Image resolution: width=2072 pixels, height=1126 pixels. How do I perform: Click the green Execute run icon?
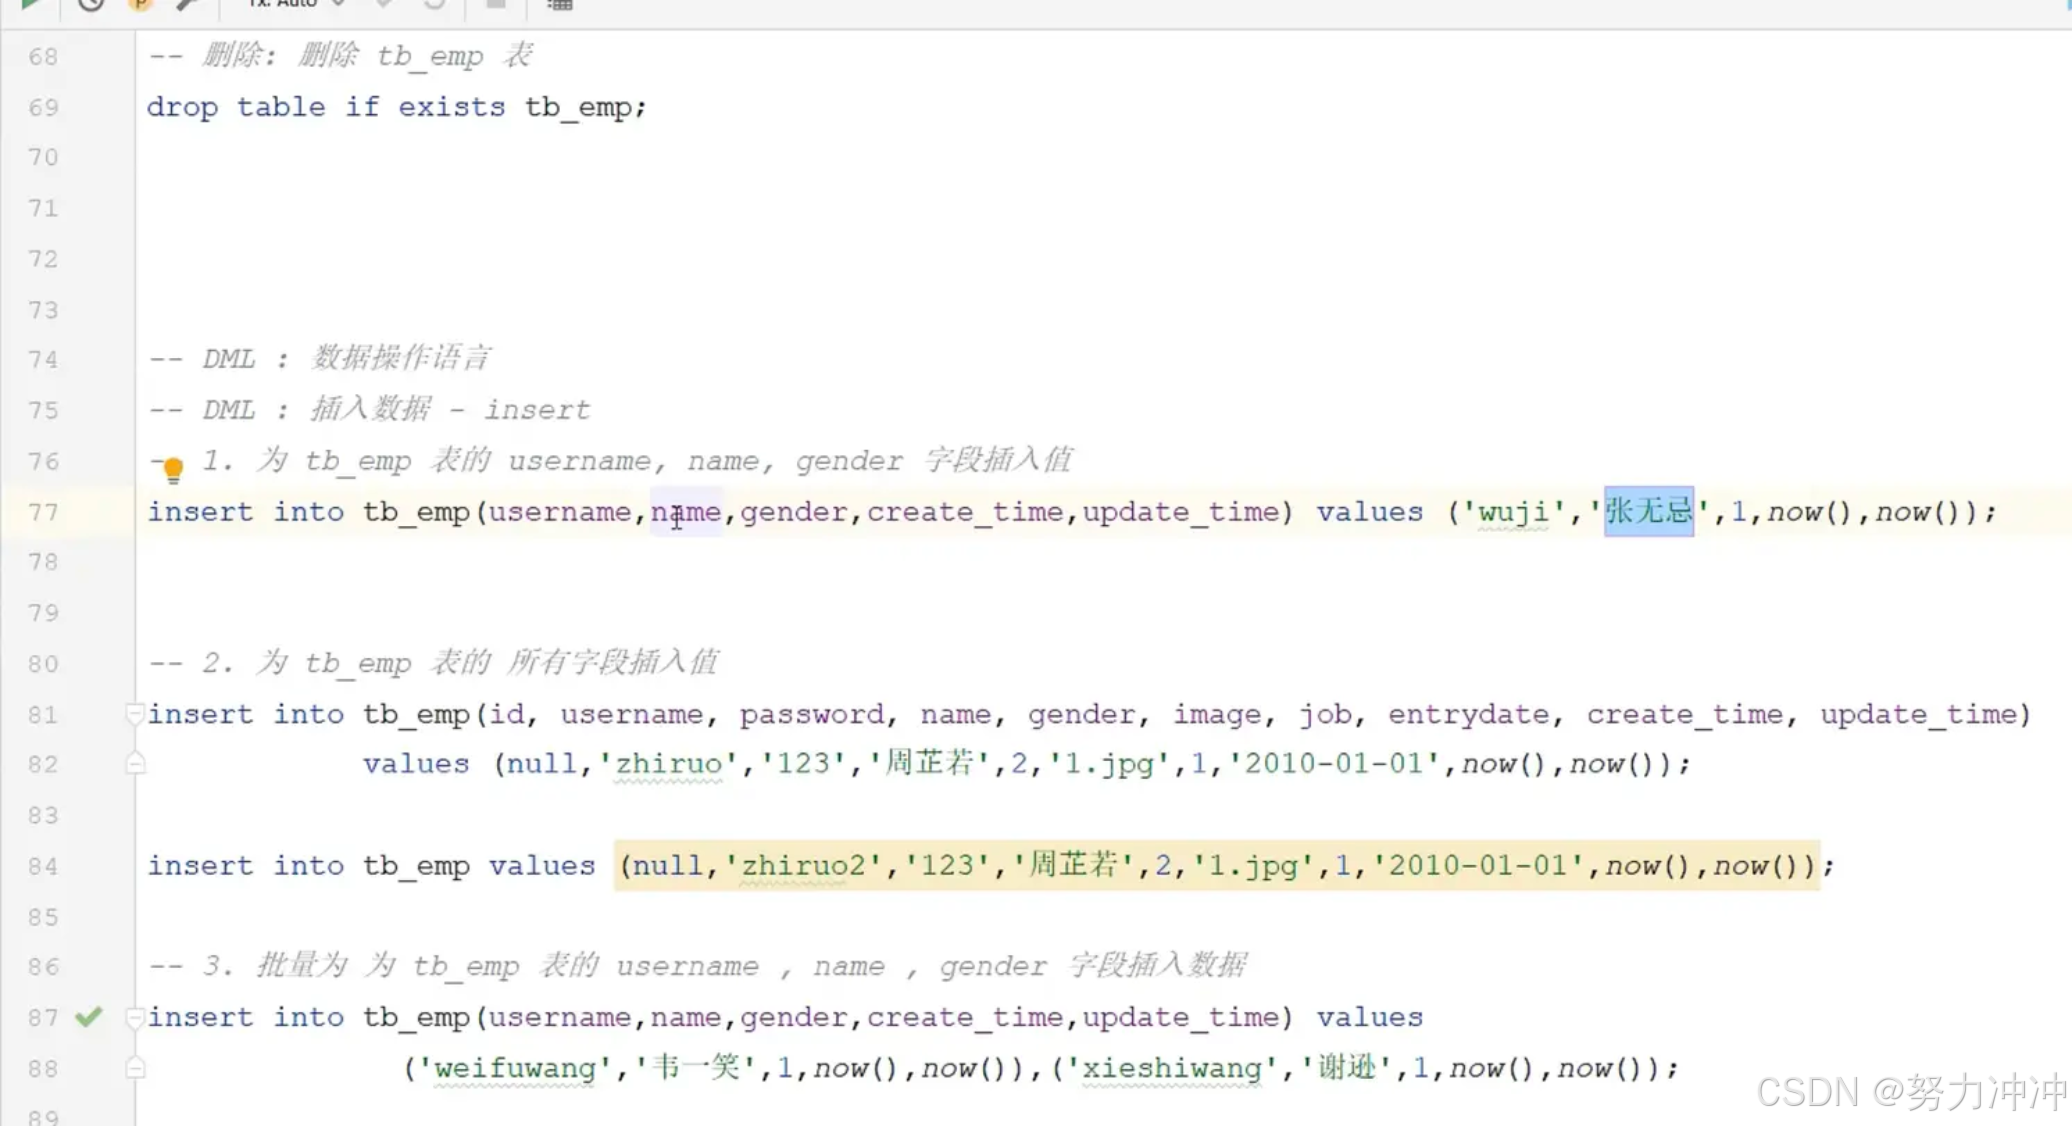coord(30,4)
